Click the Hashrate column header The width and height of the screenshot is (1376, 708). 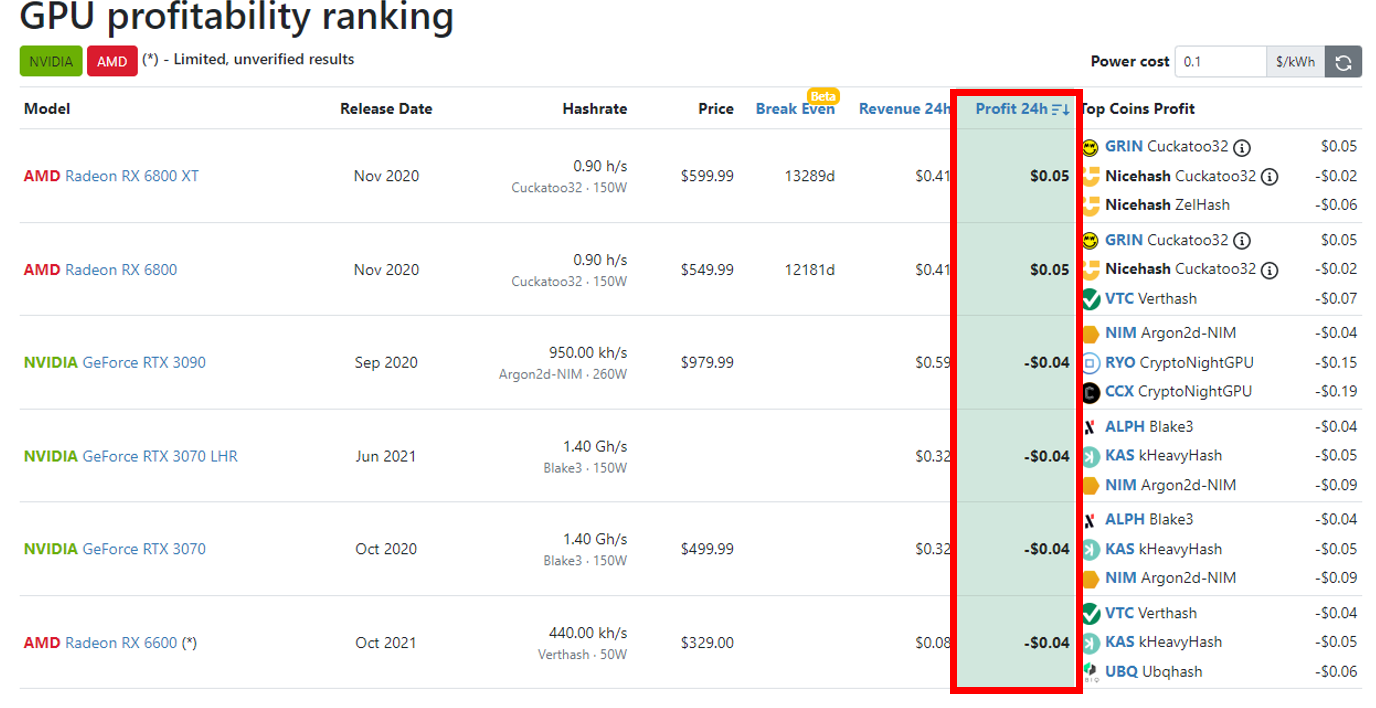(x=595, y=109)
